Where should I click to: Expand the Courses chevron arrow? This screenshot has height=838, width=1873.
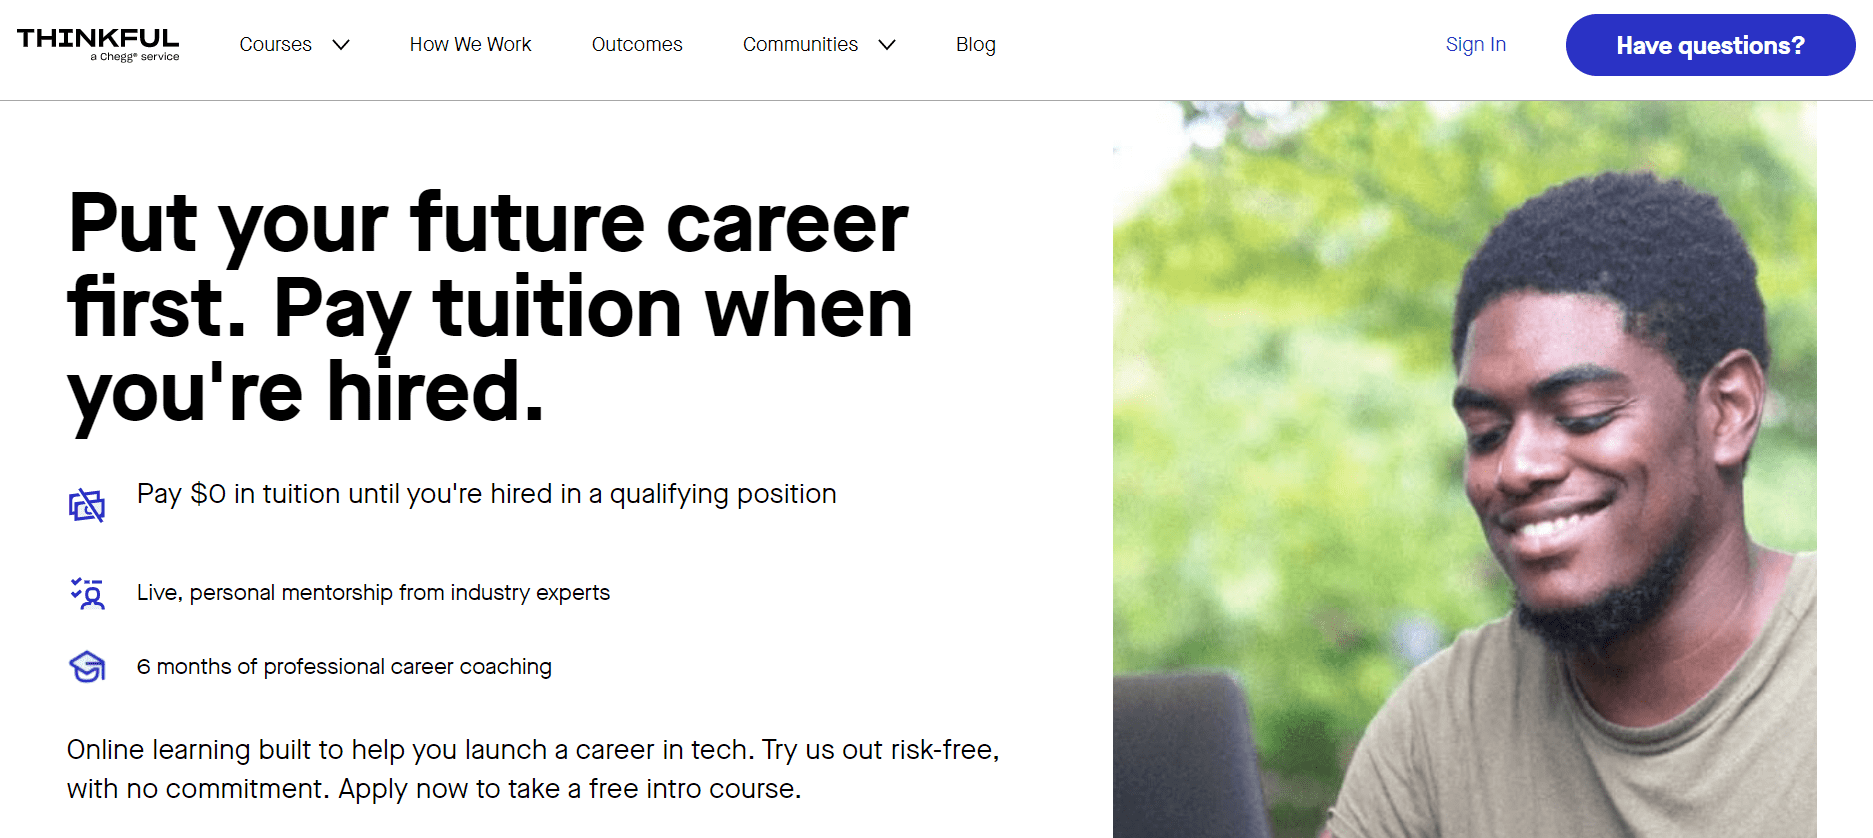click(x=341, y=45)
